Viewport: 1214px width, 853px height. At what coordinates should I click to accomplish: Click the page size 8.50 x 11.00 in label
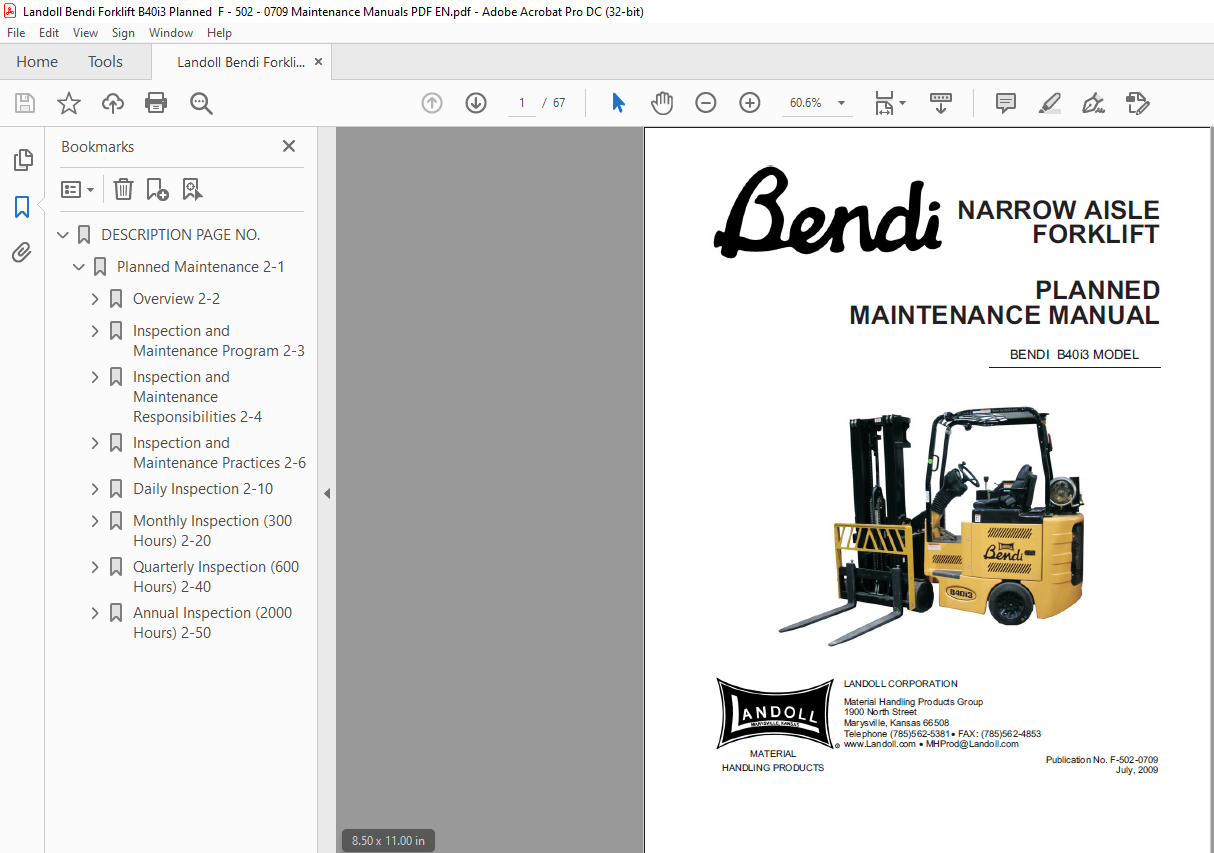pos(388,841)
